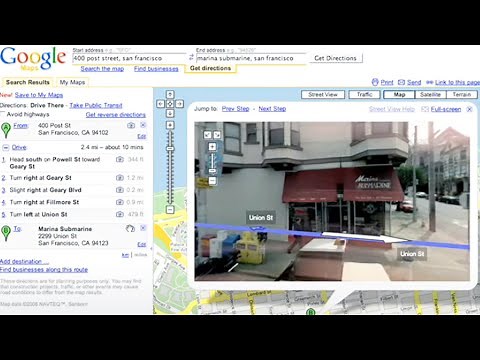Click the Google Maps logo

point(33,59)
